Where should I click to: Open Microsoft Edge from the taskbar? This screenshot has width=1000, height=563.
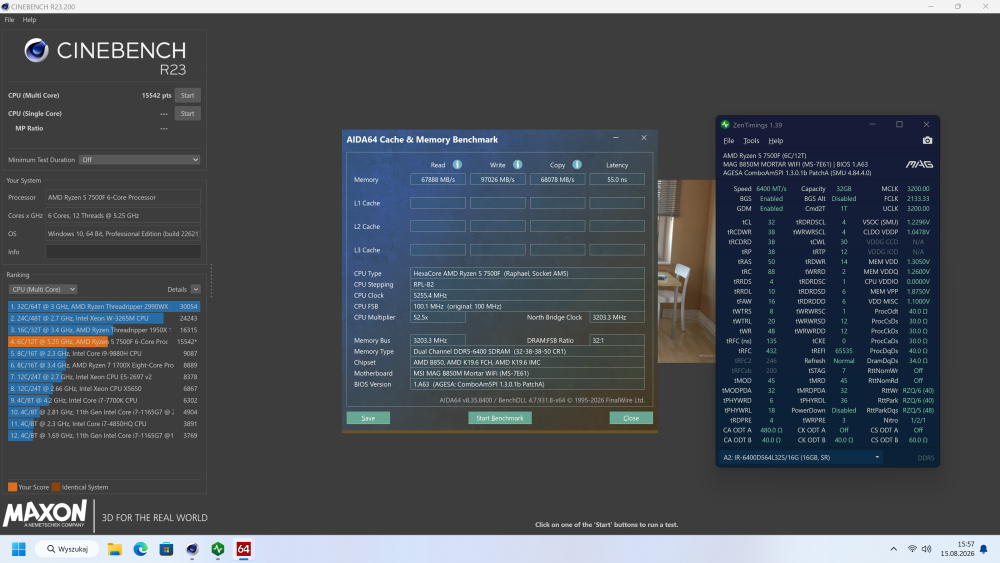[140, 549]
